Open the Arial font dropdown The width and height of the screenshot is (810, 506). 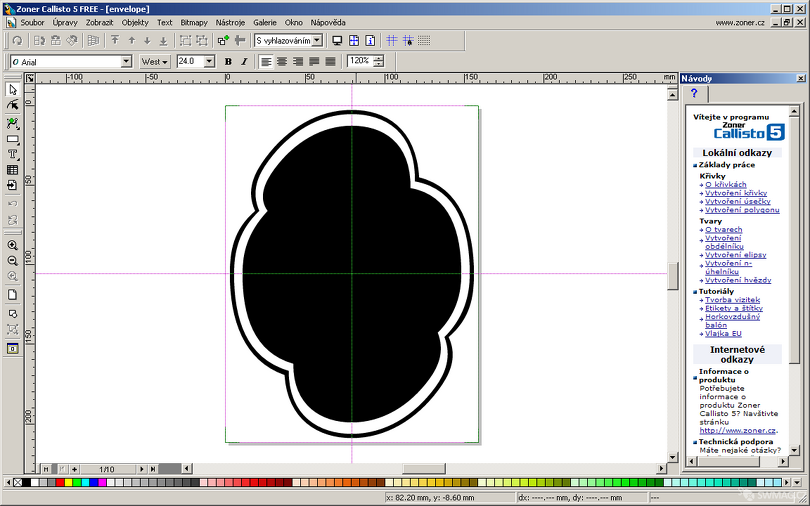click(126, 62)
